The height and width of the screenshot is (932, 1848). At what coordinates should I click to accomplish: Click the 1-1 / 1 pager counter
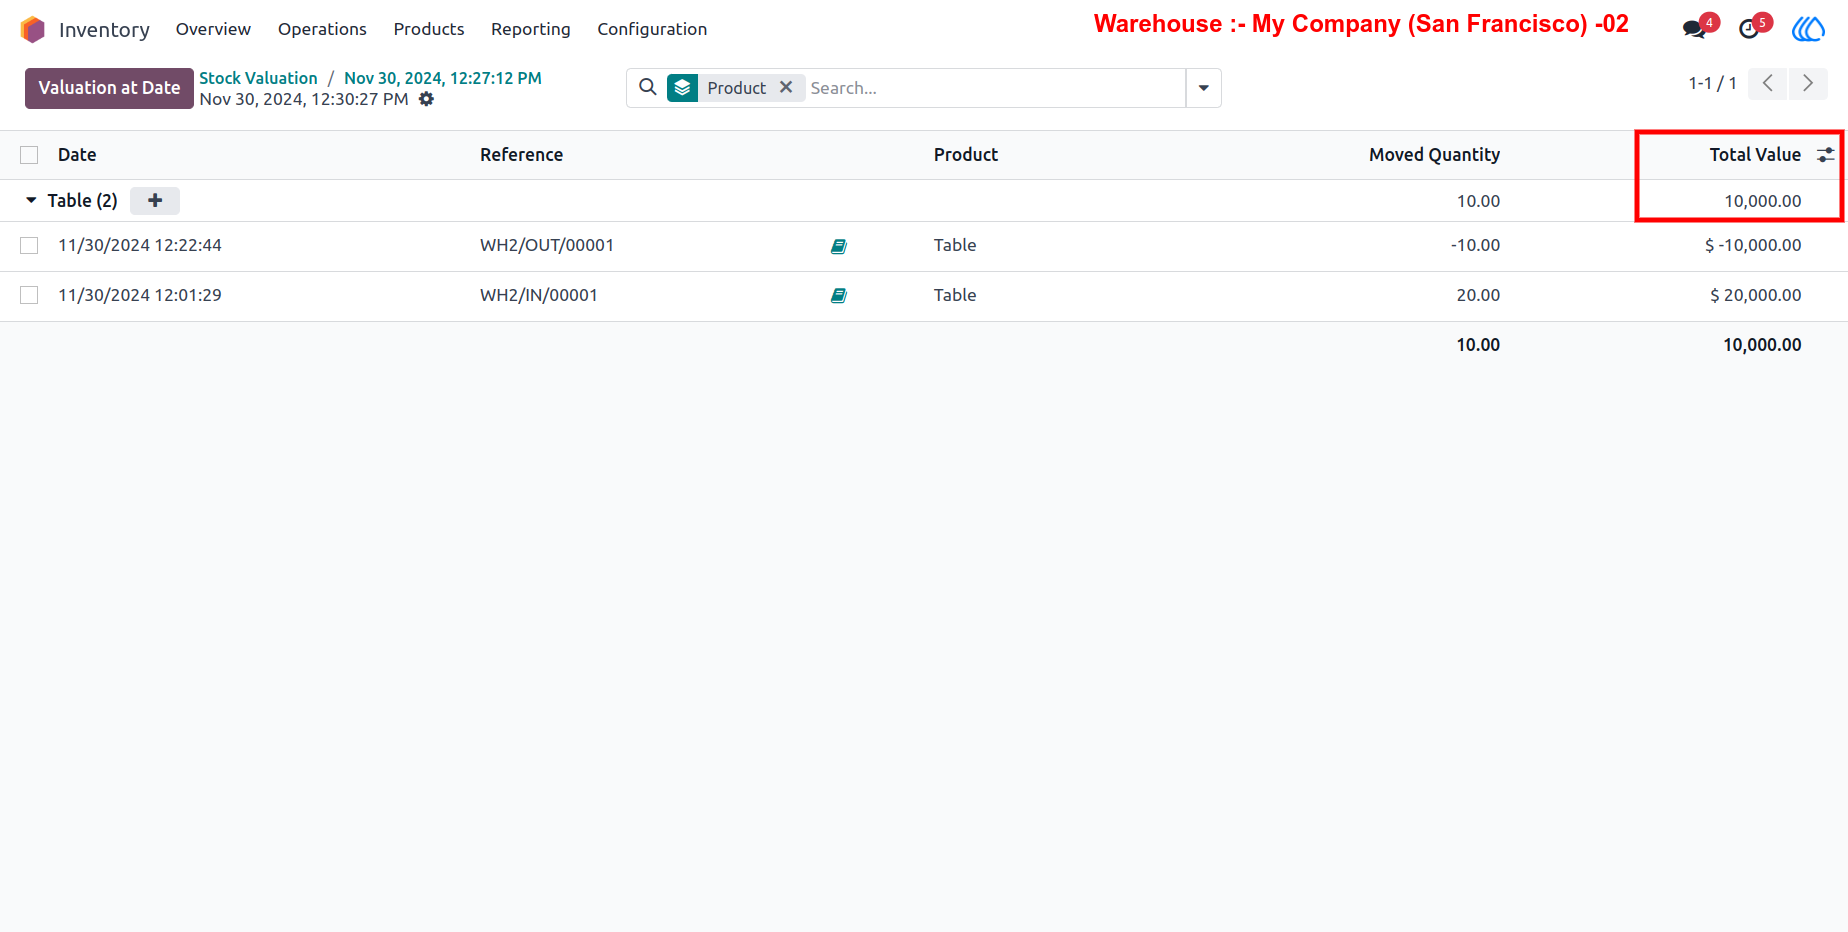(x=1712, y=84)
